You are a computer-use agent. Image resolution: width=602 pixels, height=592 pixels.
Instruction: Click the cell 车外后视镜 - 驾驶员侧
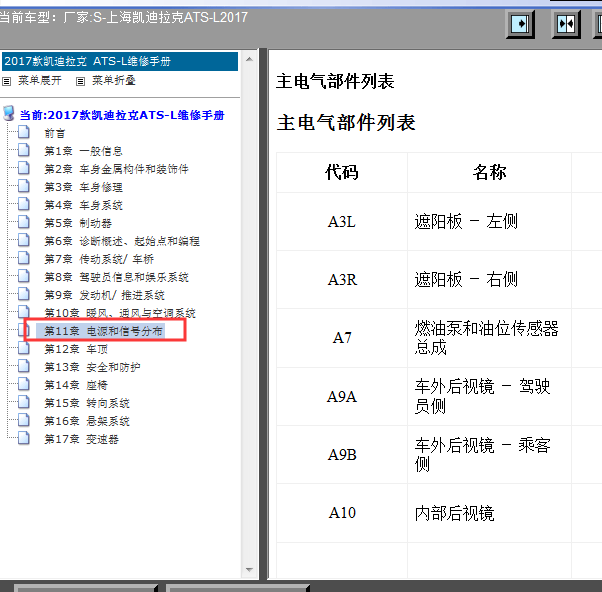pos(490,397)
